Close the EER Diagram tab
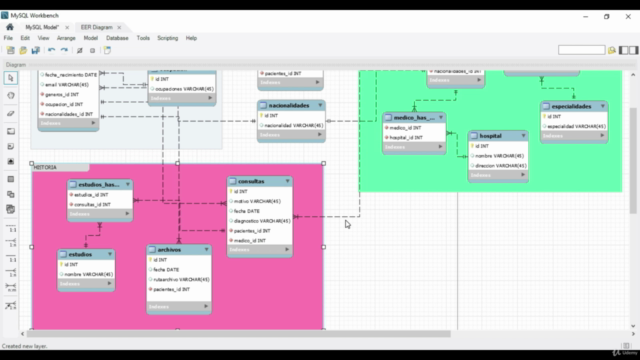The width and height of the screenshot is (640, 360). pos(119,27)
